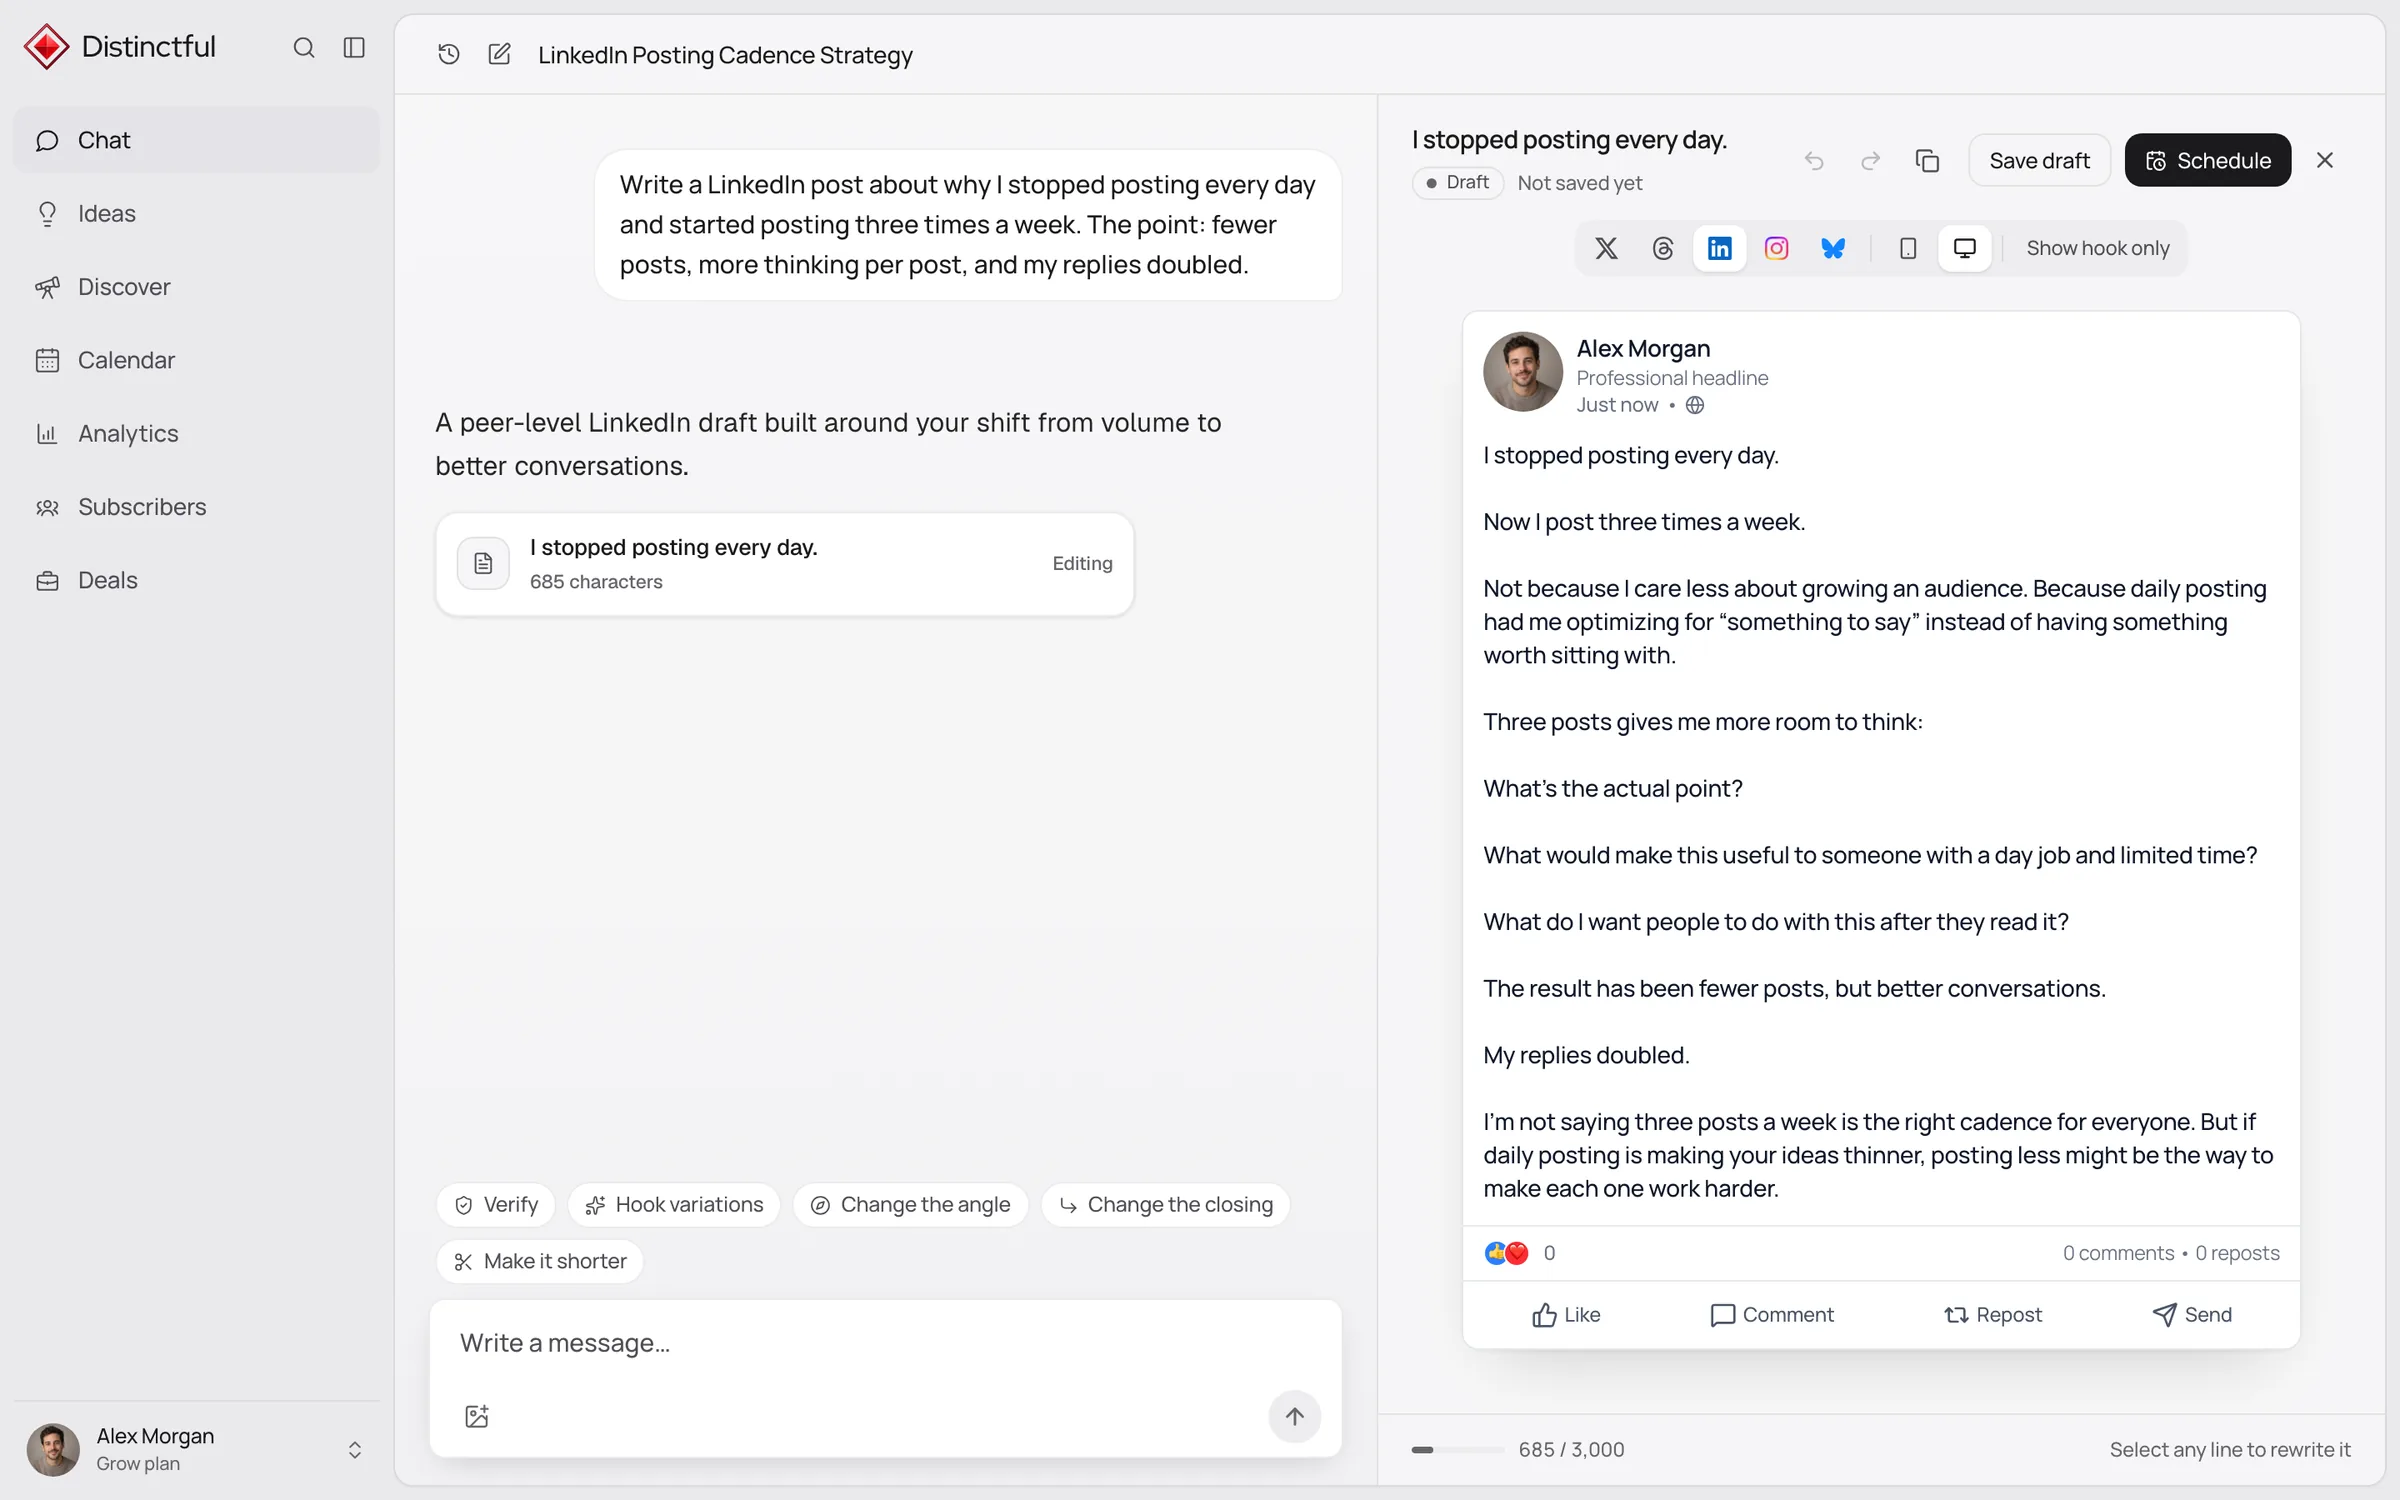Select the Bluesky preview icon
The width and height of the screenshot is (2400, 1500).
[1833, 248]
